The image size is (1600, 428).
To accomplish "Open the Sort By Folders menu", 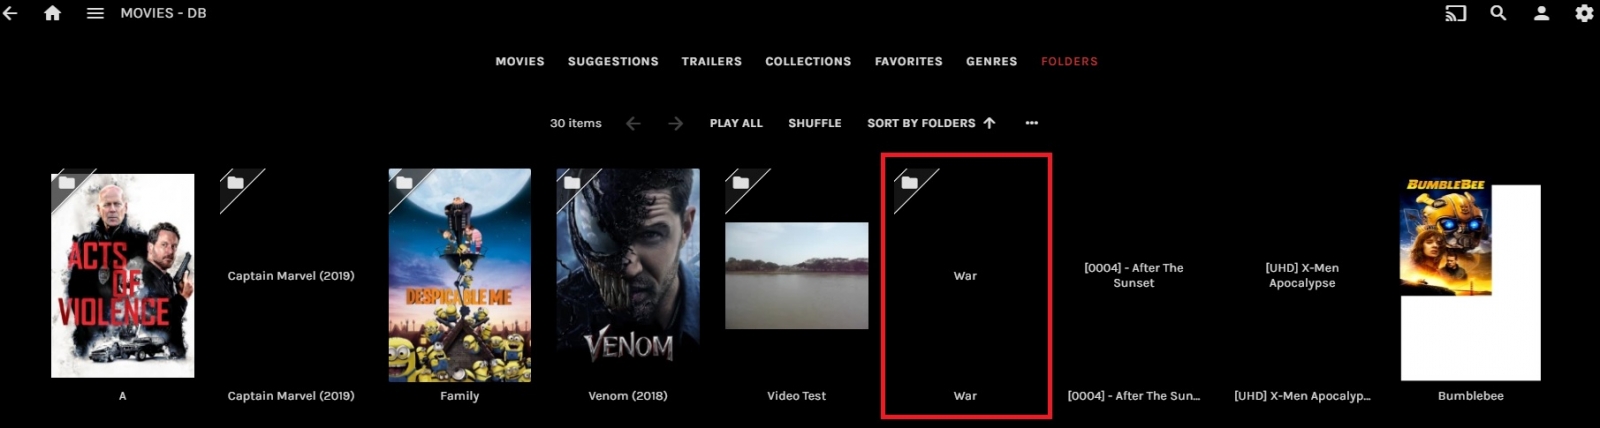I will click(x=931, y=123).
